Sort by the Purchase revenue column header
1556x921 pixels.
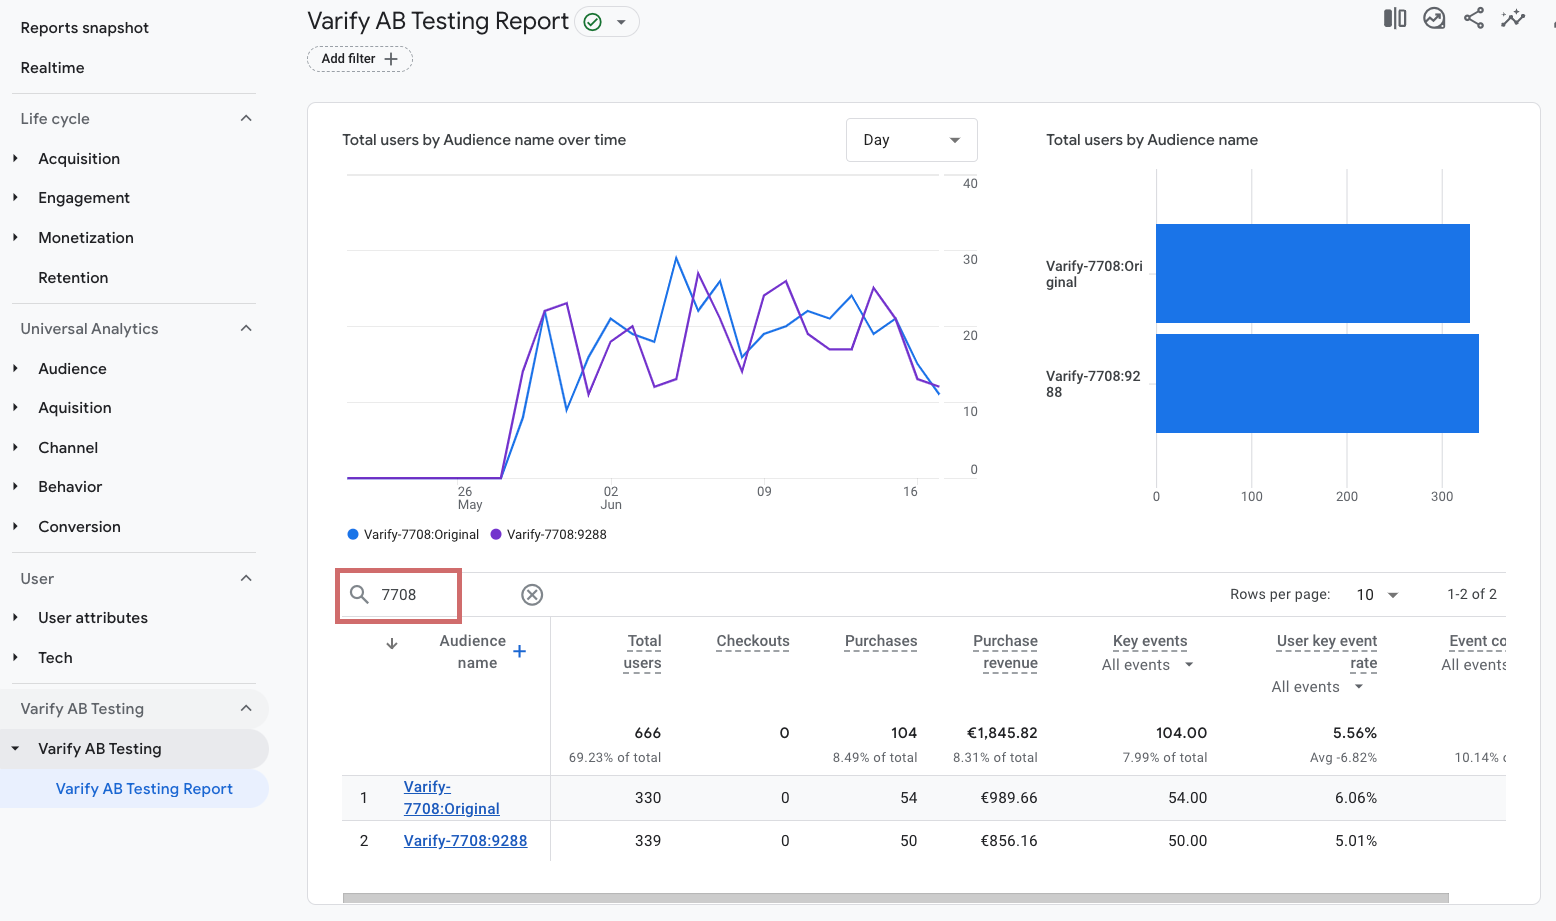pos(1006,652)
